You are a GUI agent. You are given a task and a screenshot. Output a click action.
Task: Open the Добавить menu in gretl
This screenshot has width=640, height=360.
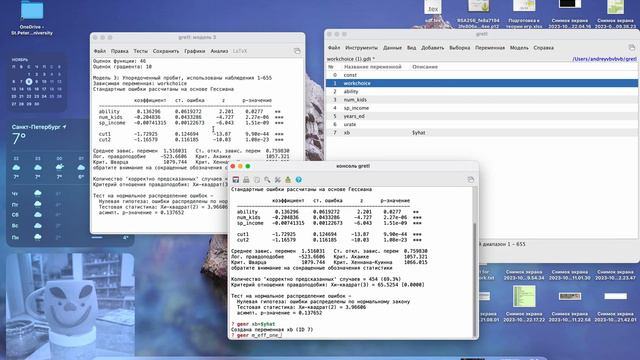[433, 48]
